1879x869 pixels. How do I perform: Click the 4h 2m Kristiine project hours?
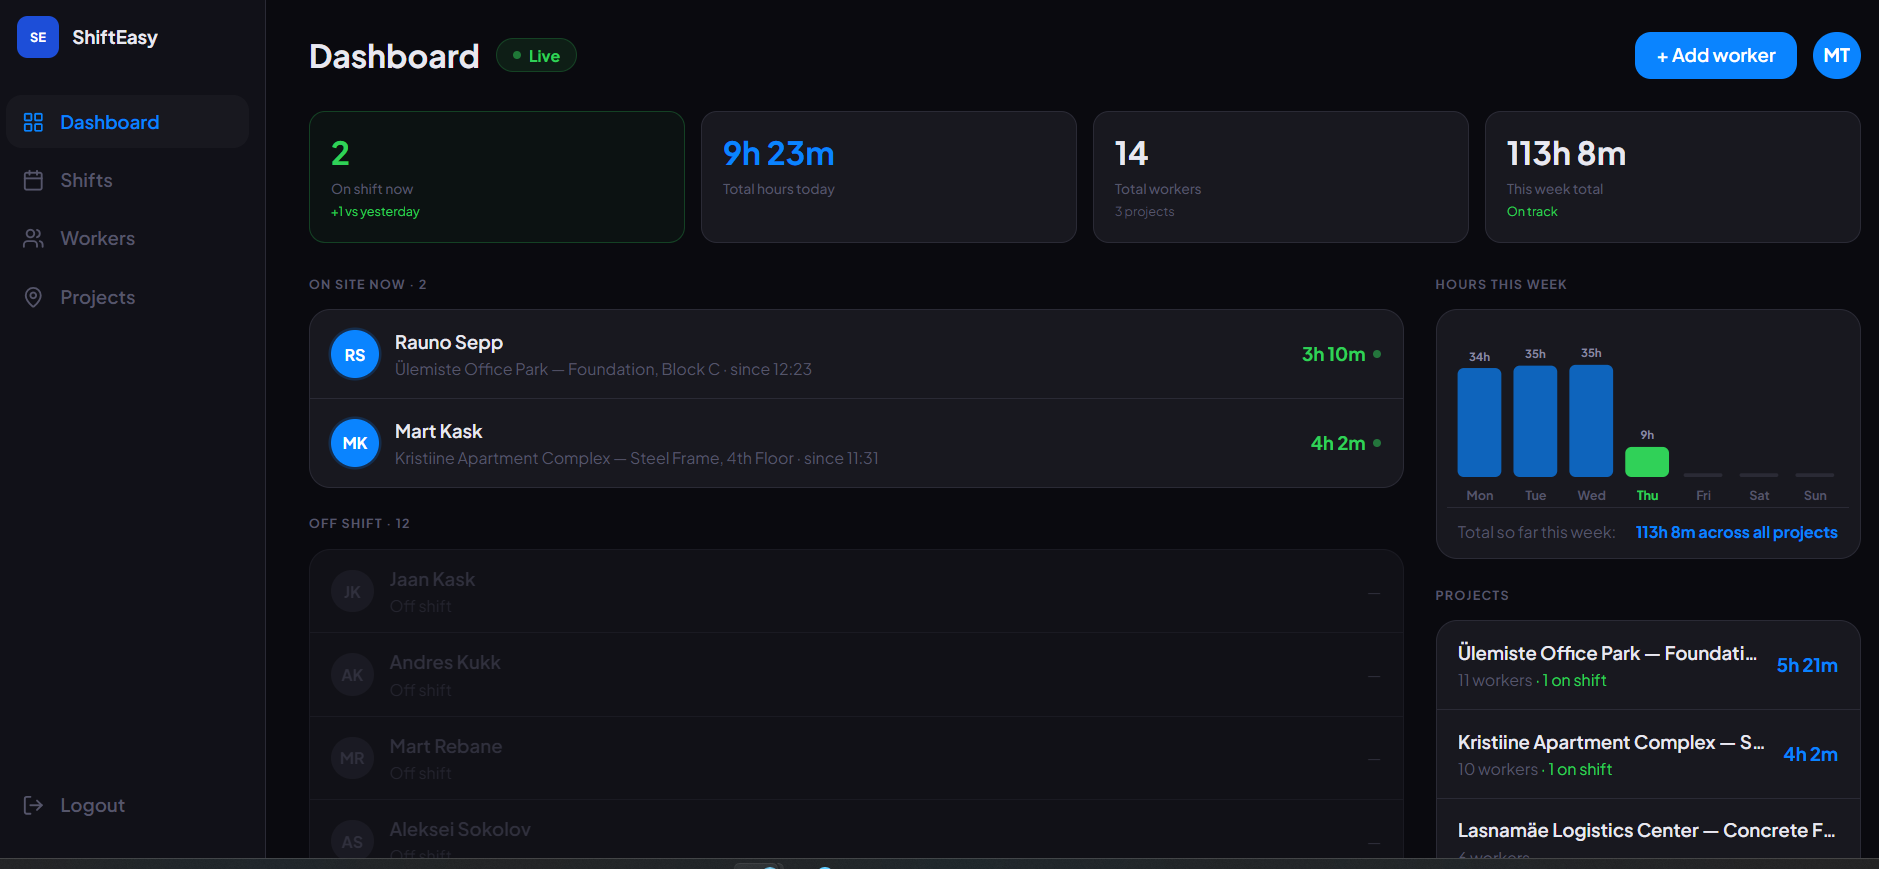coord(1810,754)
